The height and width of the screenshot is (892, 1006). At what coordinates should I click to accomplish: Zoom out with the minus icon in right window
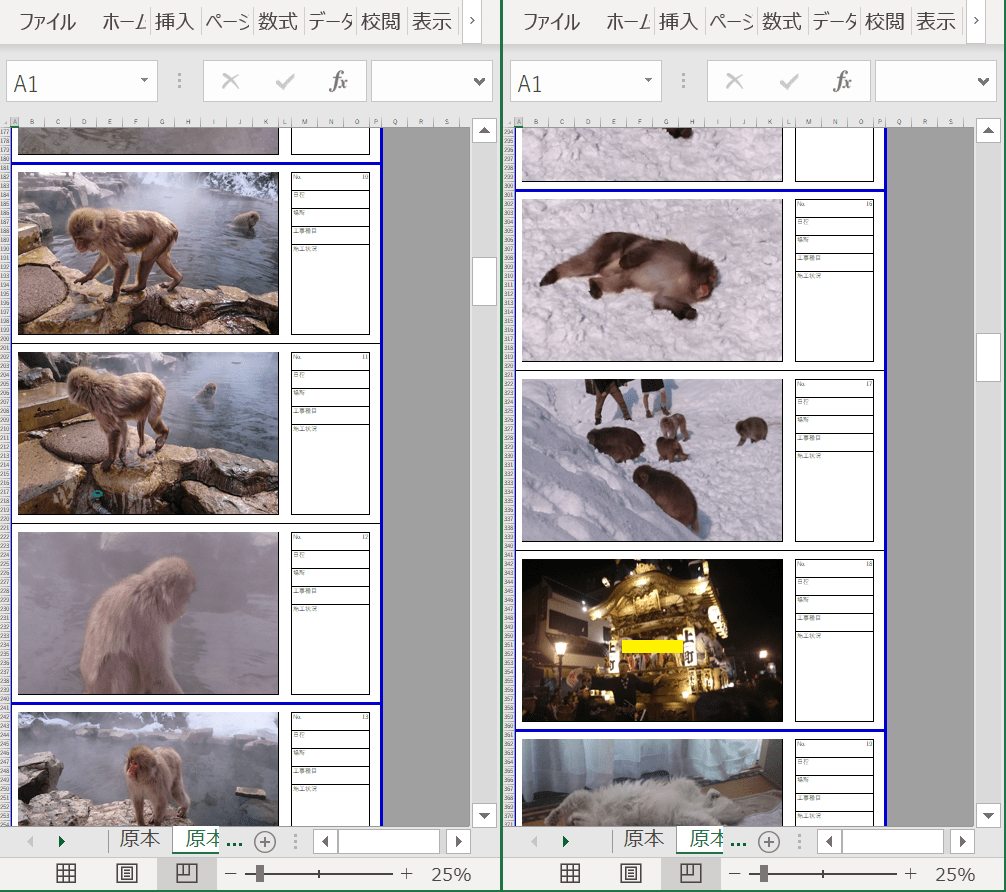[735, 874]
